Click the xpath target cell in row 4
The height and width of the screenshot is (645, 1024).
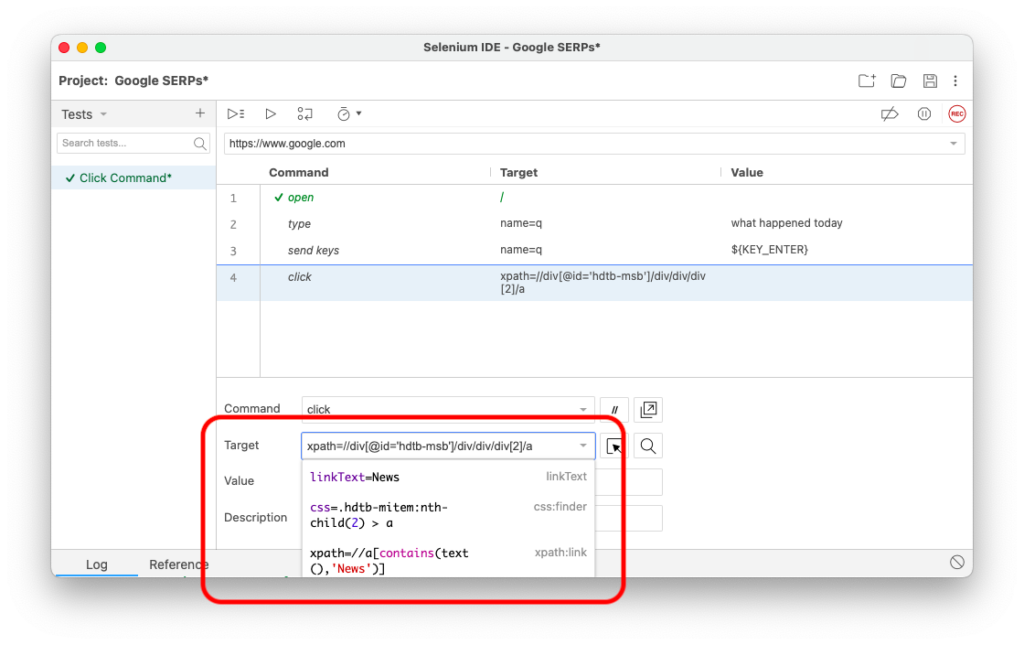pos(603,283)
